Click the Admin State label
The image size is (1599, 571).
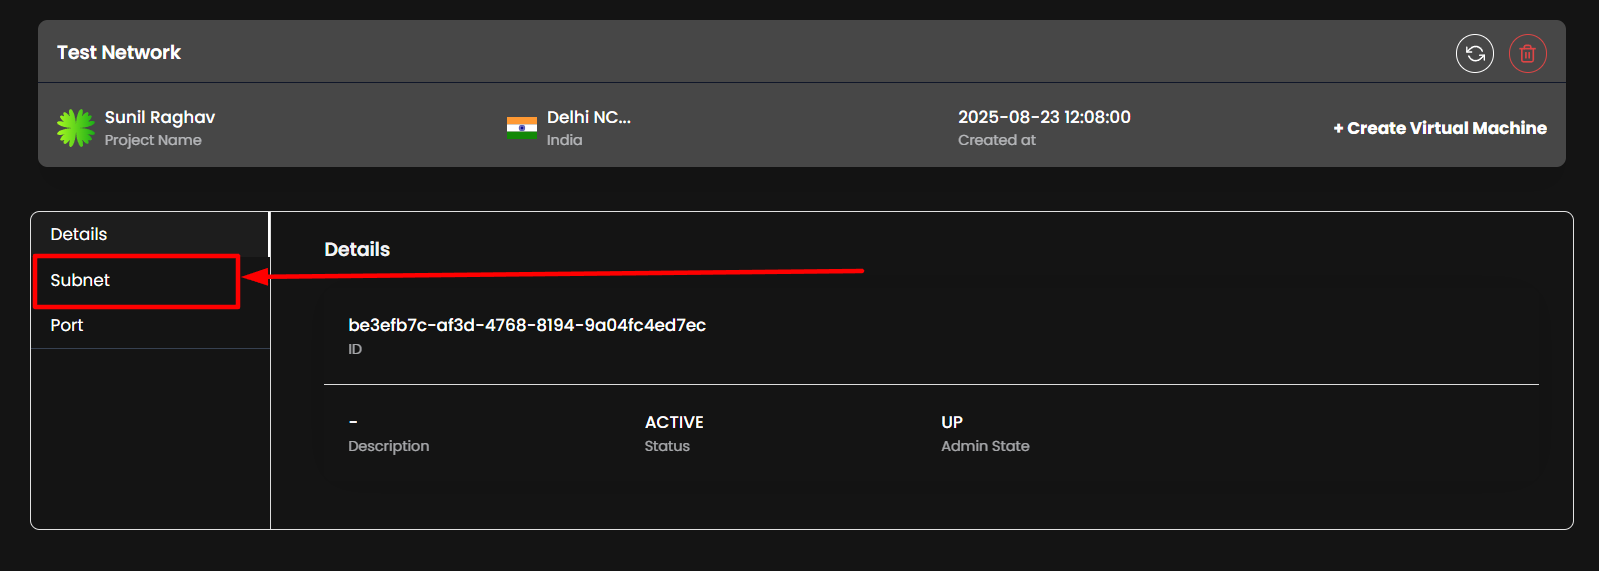[985, 446]
